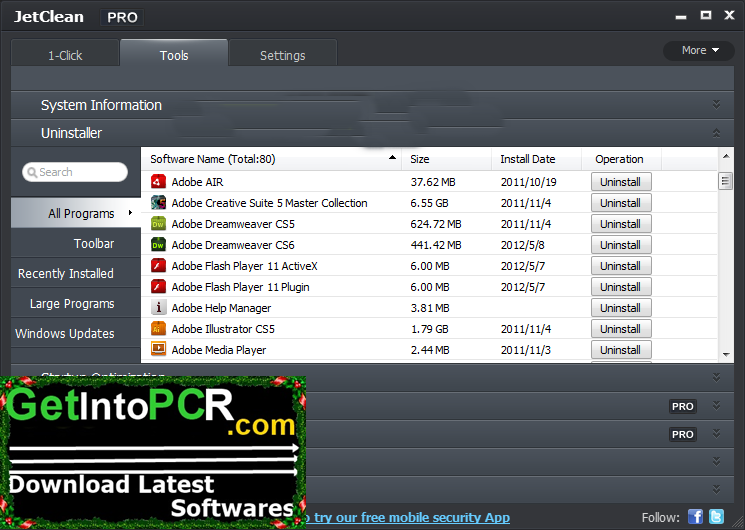Click the PRO label beside JetClean title
The width and height of the screenshot is (745, 530).
point(122,18)
